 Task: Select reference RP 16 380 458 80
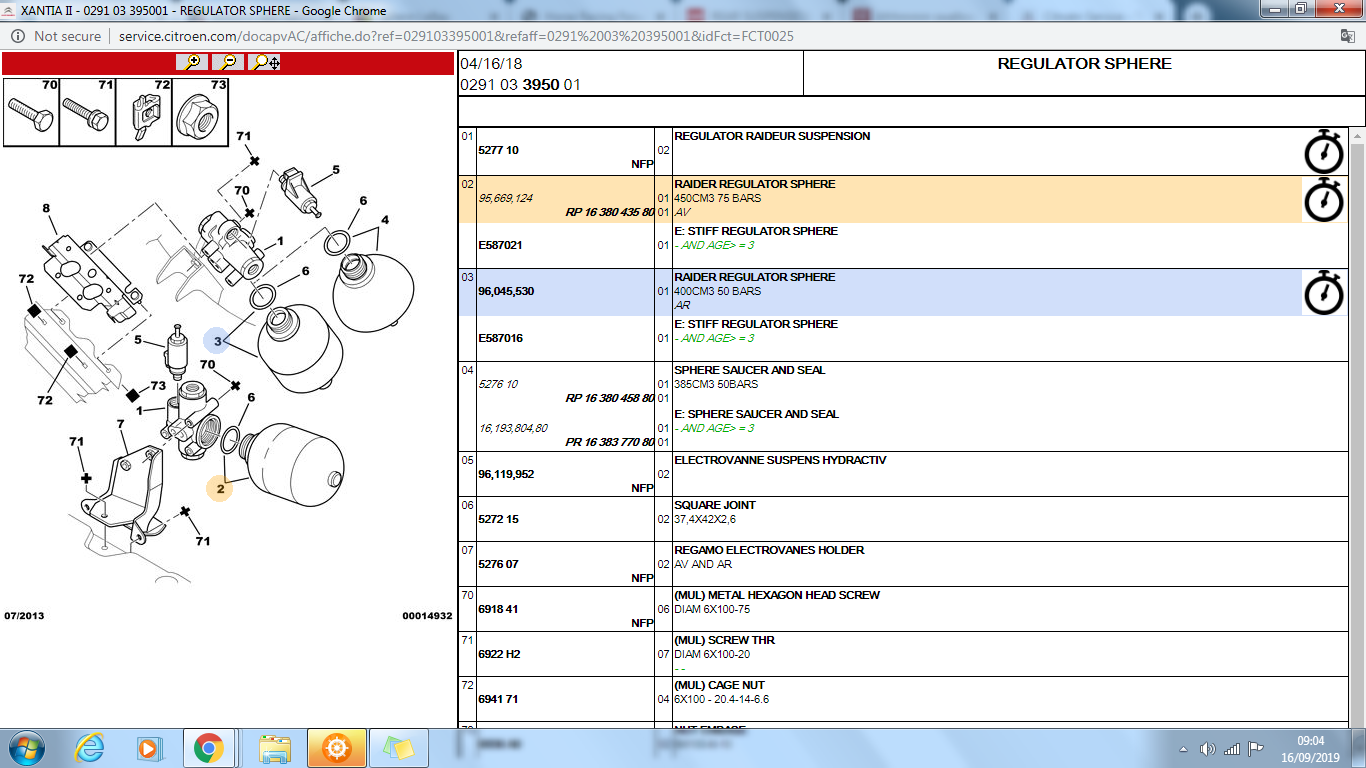(x=610, y=398)
